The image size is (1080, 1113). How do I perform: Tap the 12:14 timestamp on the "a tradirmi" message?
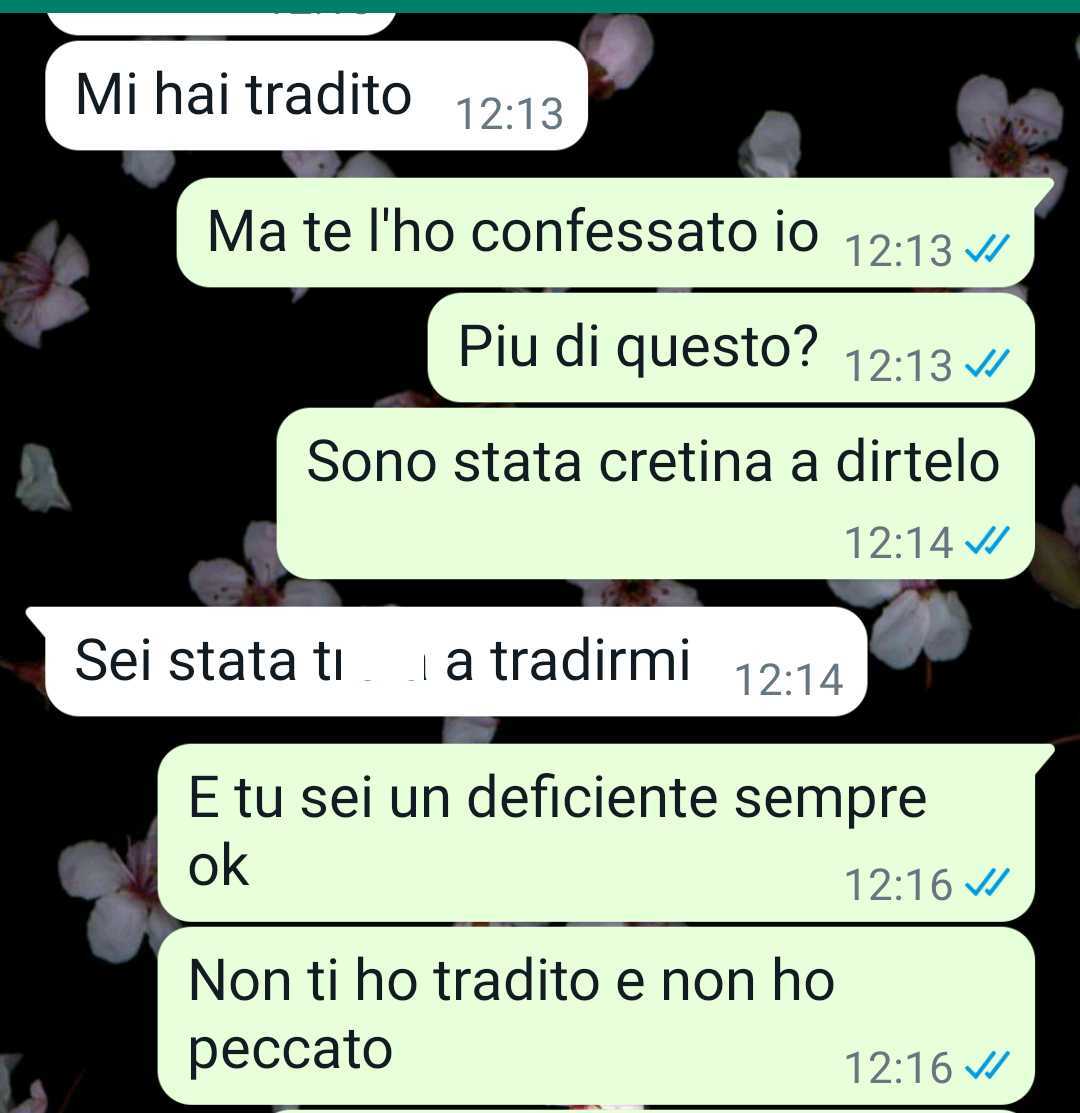click(788, 680)
